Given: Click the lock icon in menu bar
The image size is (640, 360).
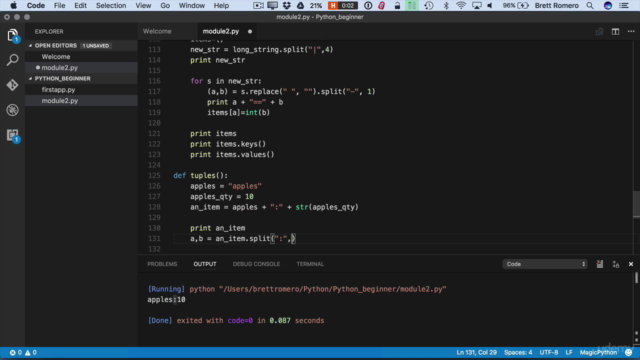Looking at the screenshot, I should (x=397, y=5).
